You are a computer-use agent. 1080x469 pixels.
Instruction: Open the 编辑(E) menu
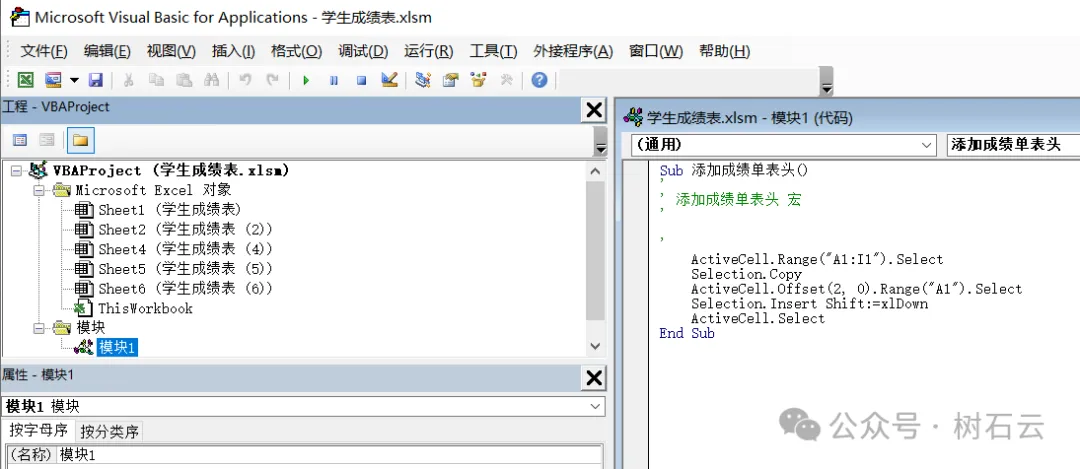107,51
